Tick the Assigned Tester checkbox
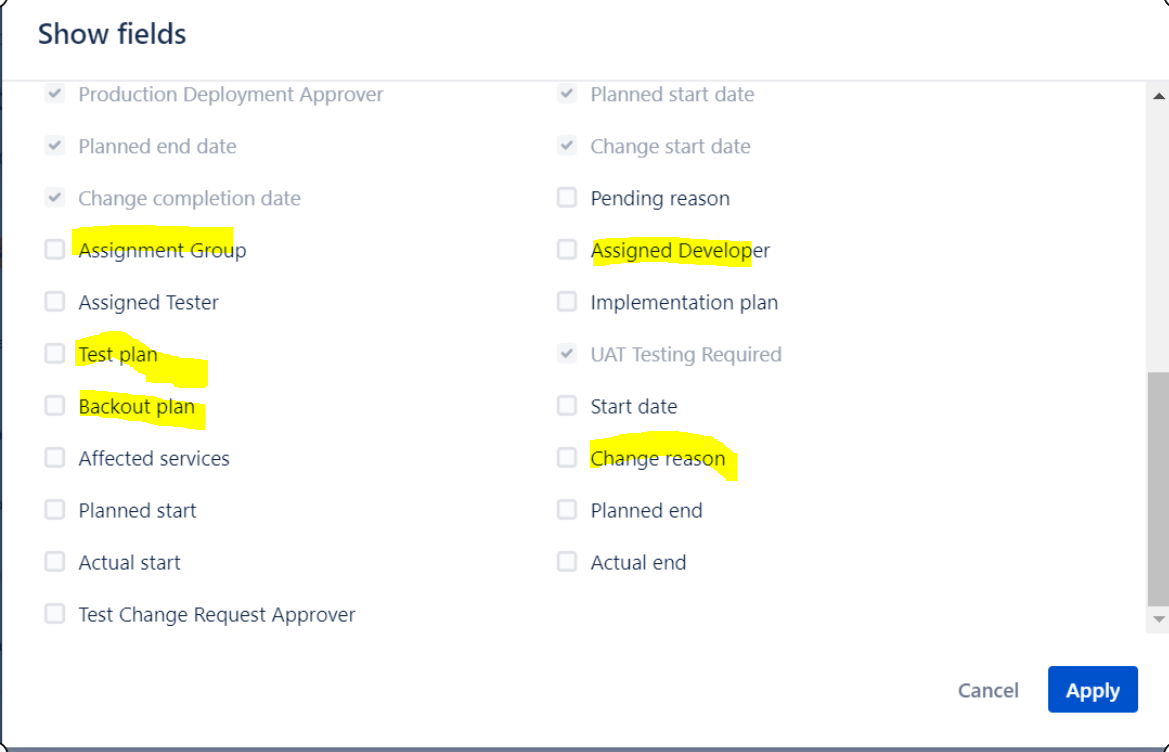The width and height of the screenshot is (1169, 752). click(x=54, y=302)
